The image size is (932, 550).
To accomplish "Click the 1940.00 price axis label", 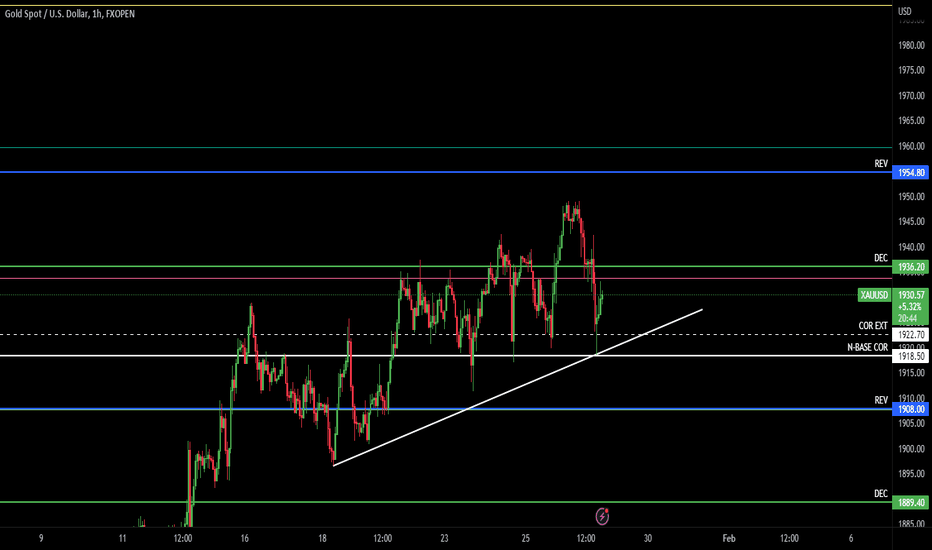I will (x=911, y=247).
